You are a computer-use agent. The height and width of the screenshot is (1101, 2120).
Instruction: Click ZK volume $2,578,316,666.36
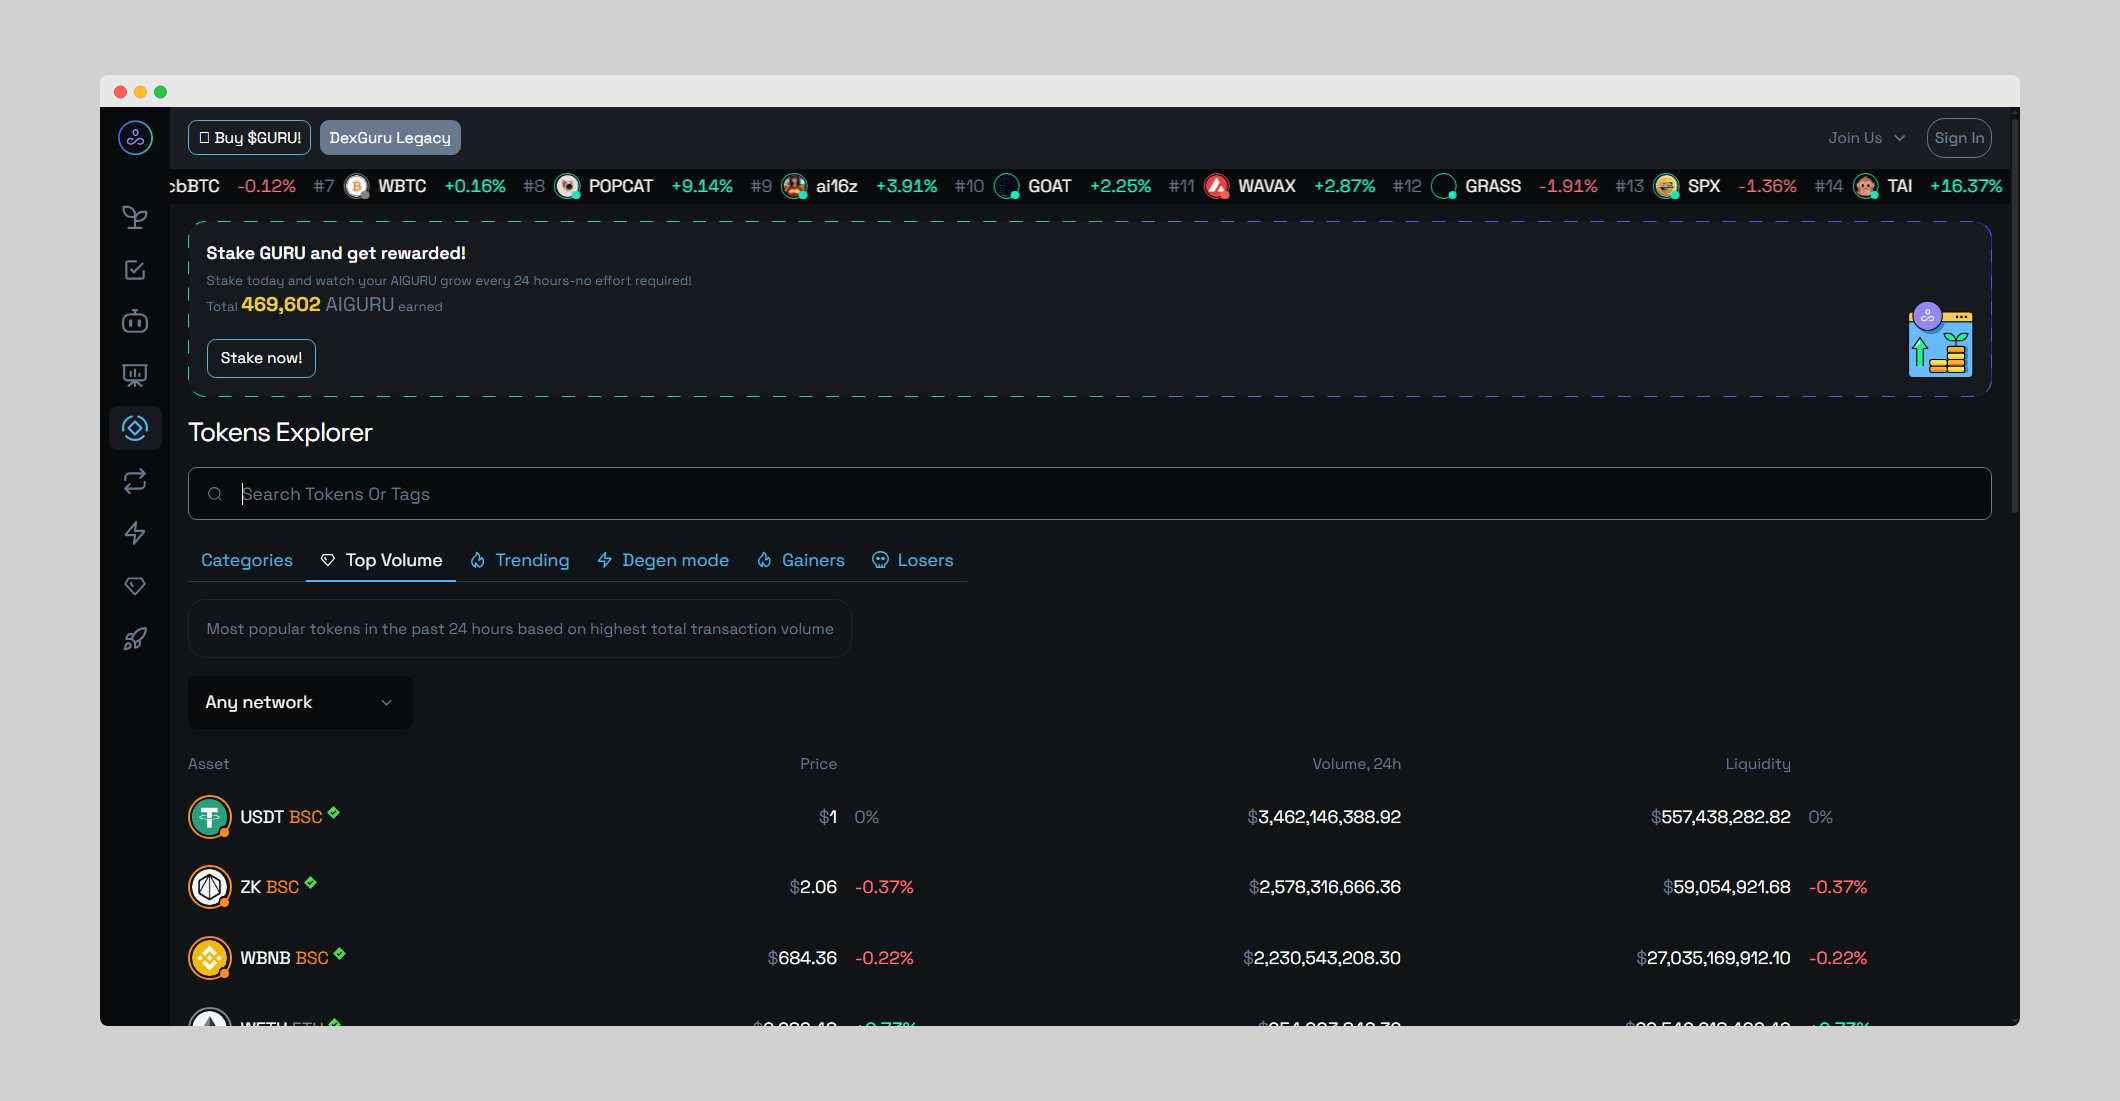(1325, 887)
